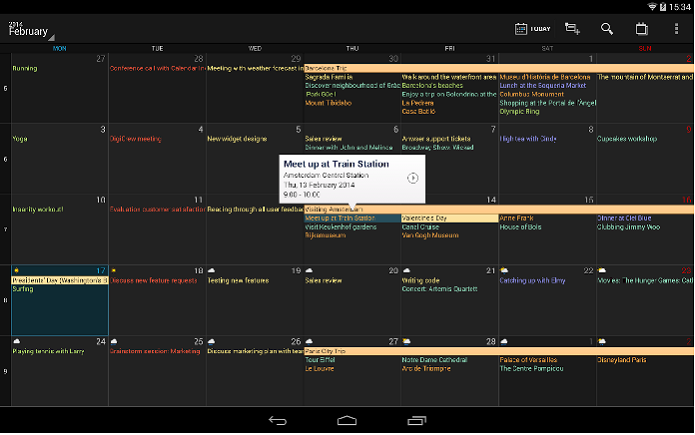Open Presidents' Day event on 17
The image size is (695, 435).
click(x=60, y=280)
